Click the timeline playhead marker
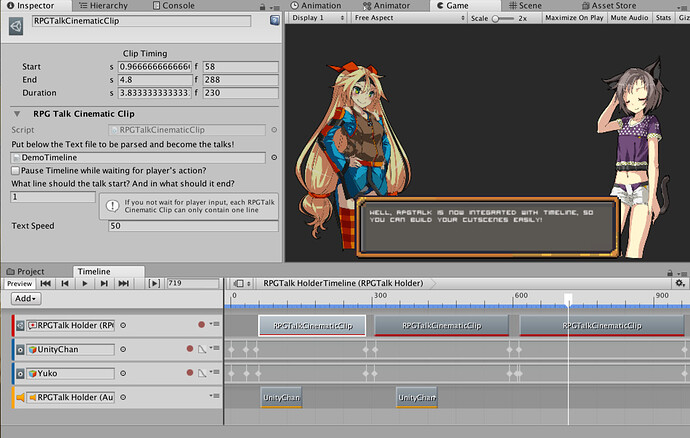This screenshot has height=438, width=690. (568, 298)
